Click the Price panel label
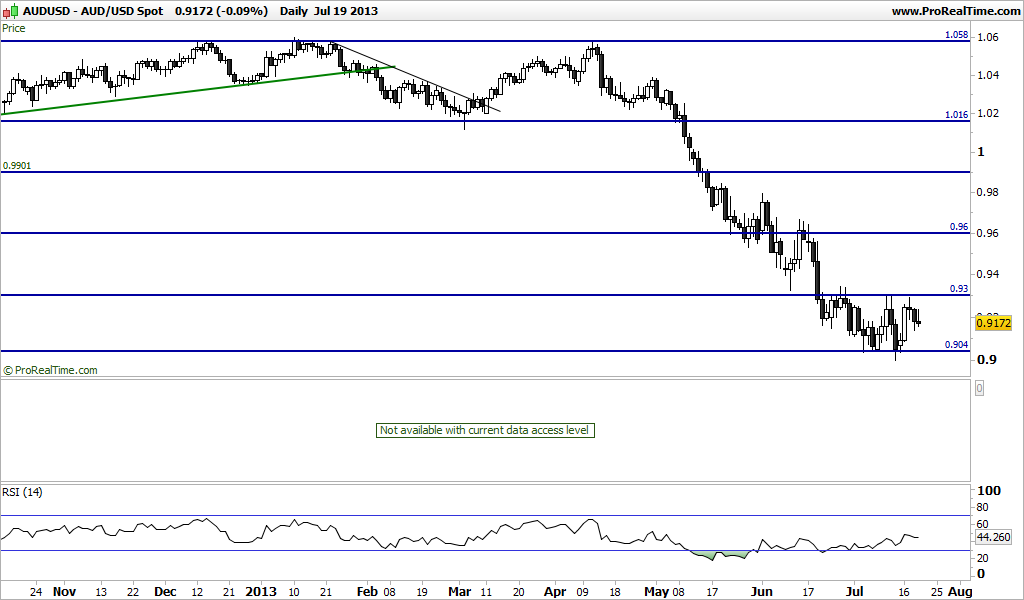This screenshot has height=600, width=1024. coord(14,28)
